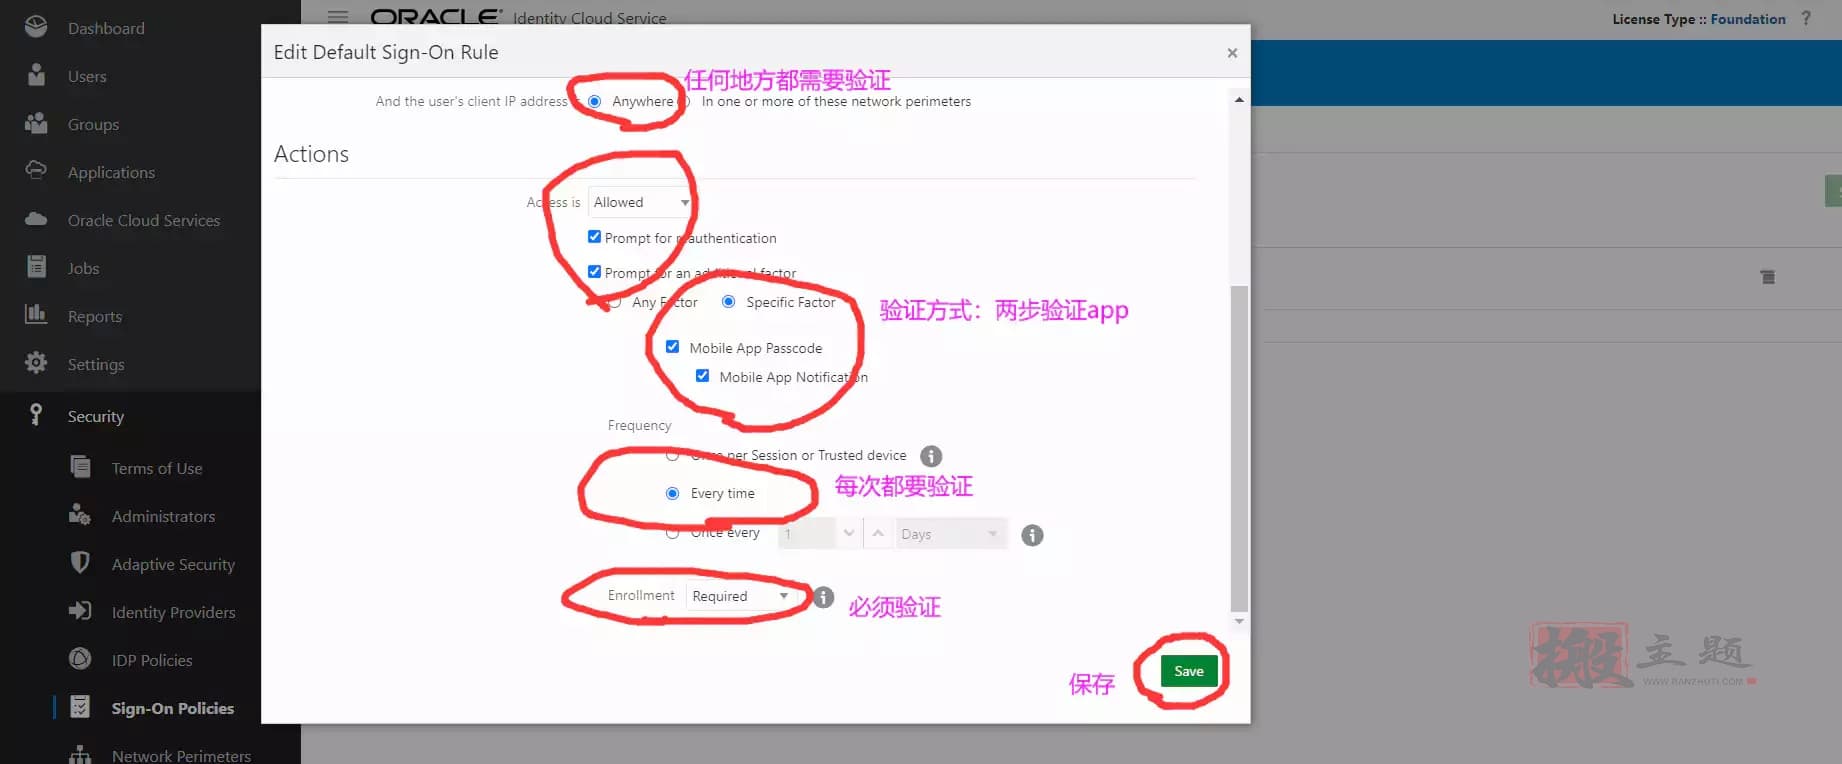Click the Sign-On Policies checklist icon
The image size is (1842, 764).
[x=80, y=706]
